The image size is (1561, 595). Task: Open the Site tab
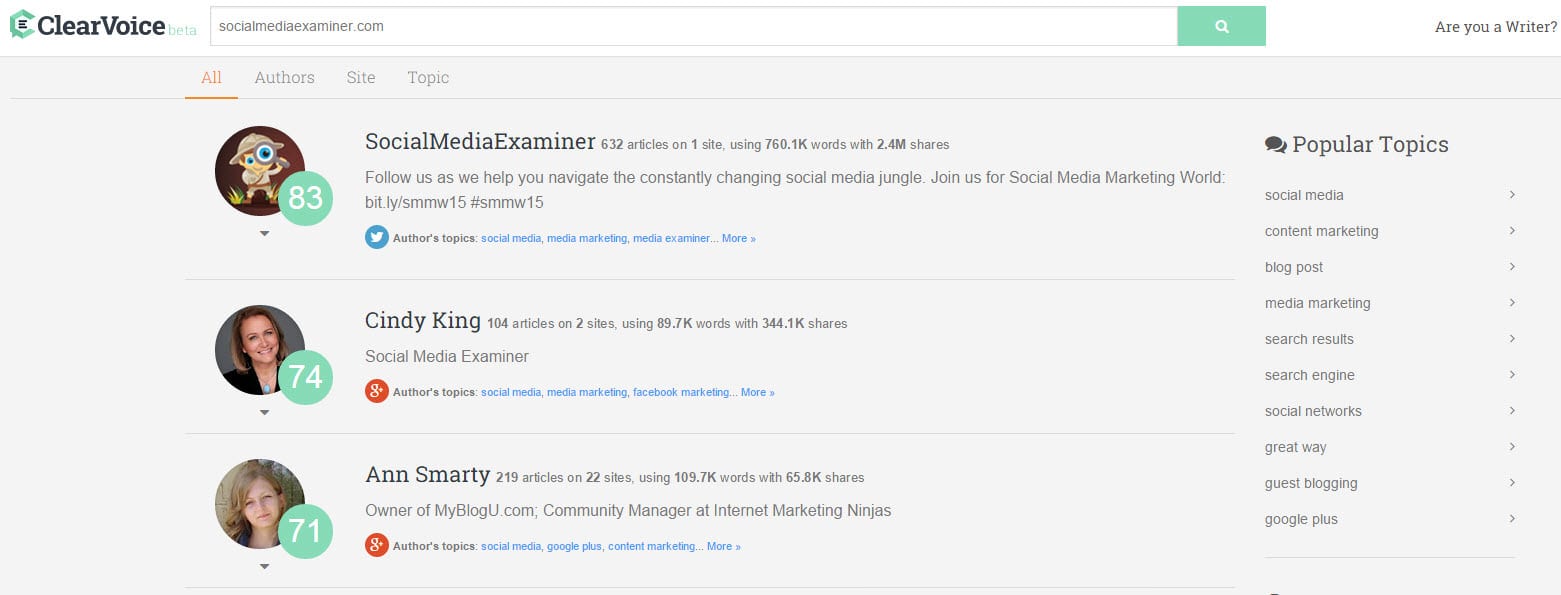[x=361, y=78]
